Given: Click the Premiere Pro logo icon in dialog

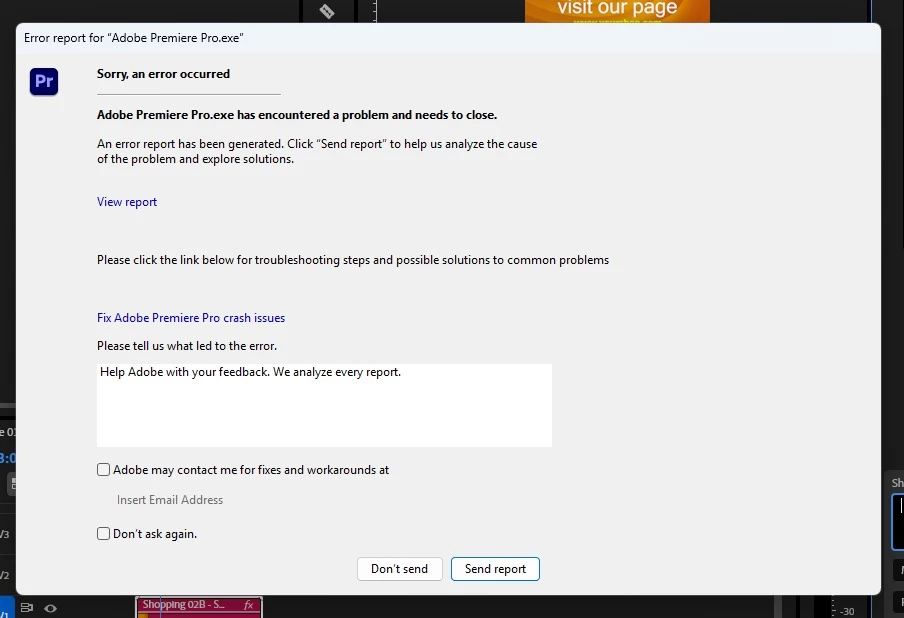Looking at the screenshot, I should coord(44,81).
